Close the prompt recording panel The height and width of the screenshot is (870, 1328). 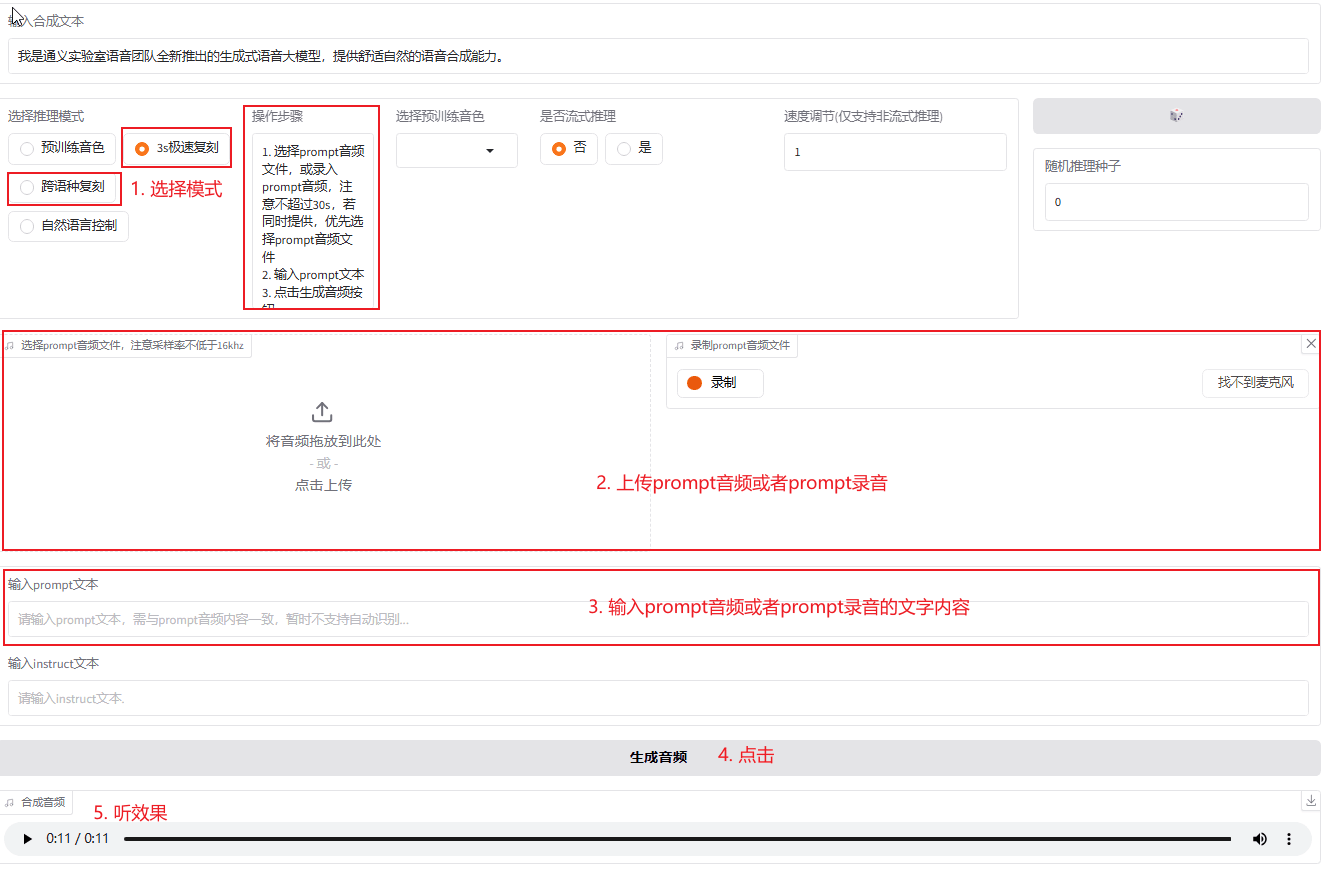1311,343
